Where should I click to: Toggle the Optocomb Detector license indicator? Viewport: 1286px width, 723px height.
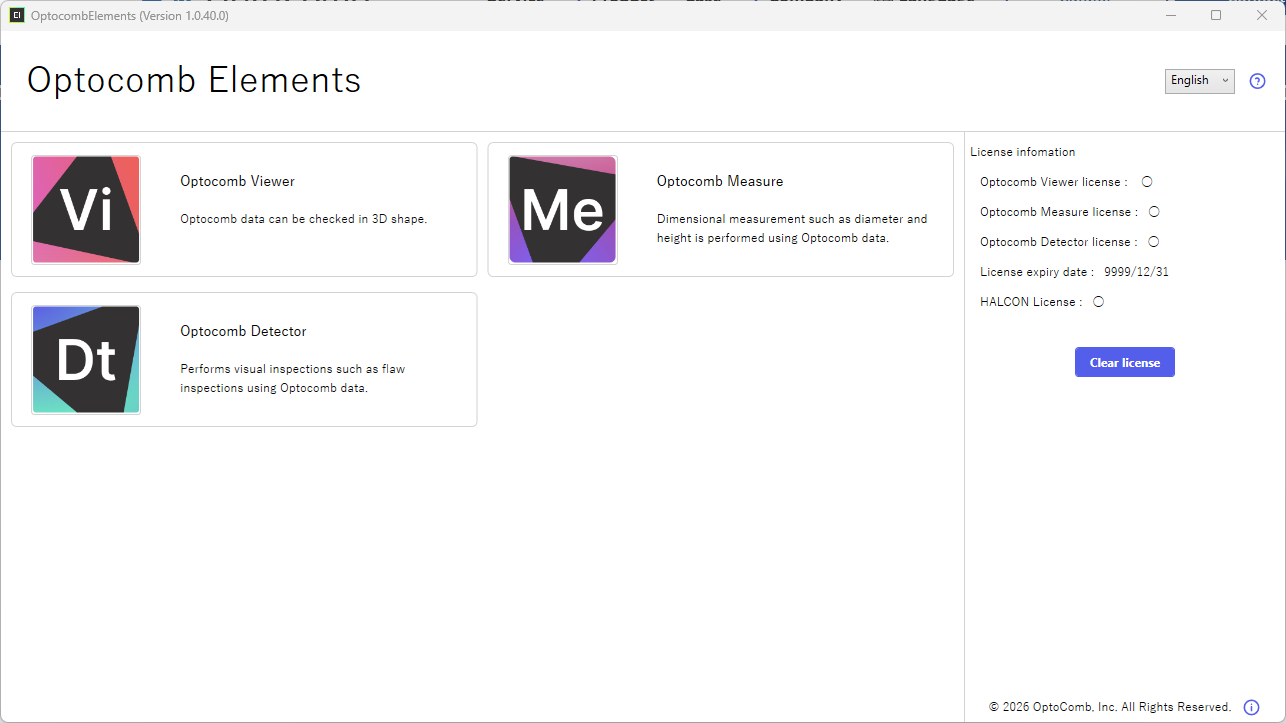pos(1154,242)
